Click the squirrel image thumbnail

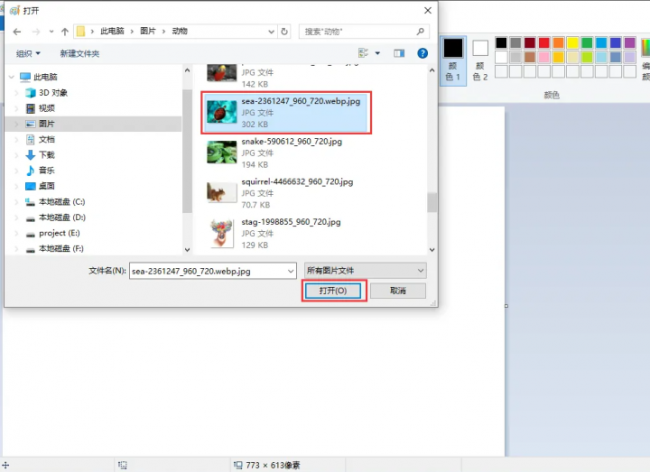point(222,193)
